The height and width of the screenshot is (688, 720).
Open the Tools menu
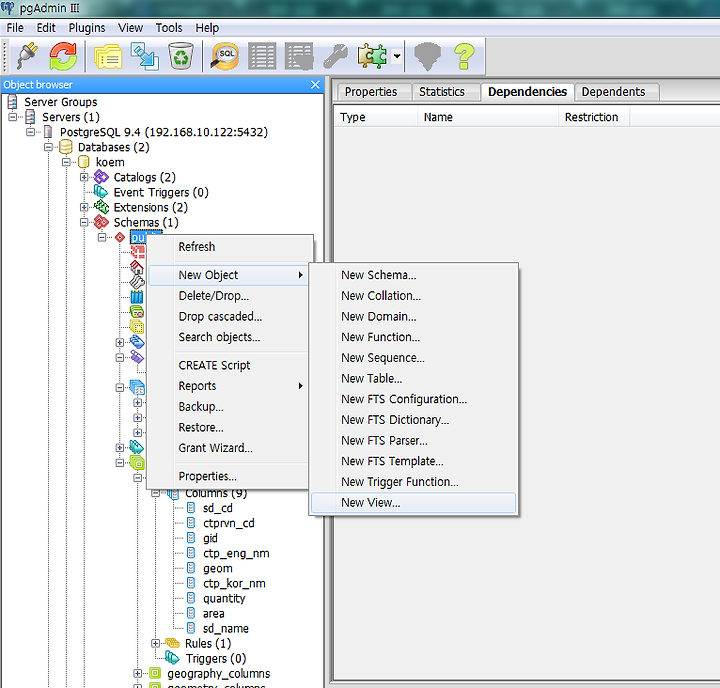point(169,28)
